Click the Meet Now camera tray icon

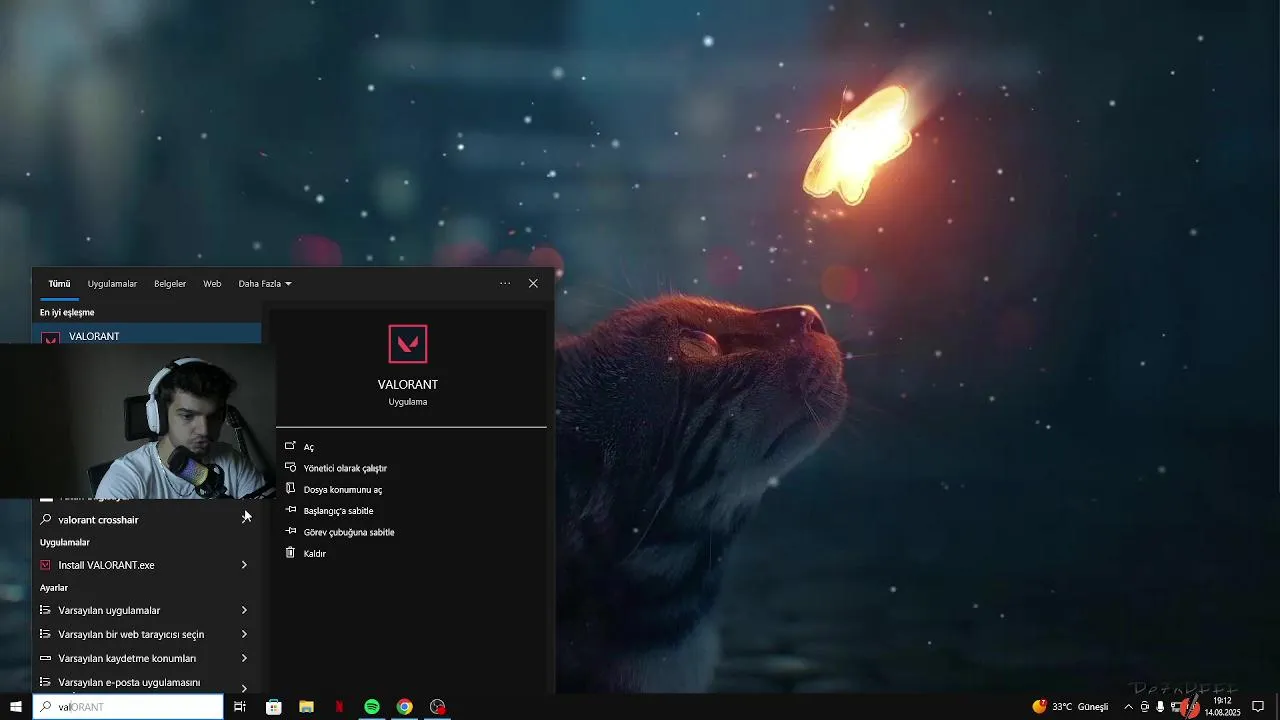pos(1145,707)
